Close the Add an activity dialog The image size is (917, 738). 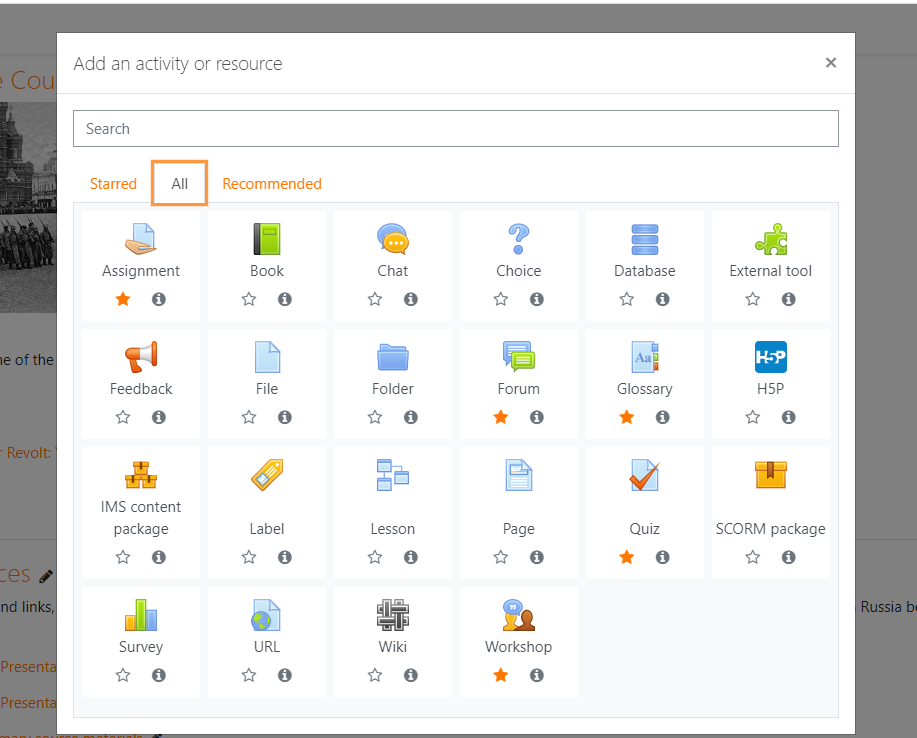click(830, 63)
